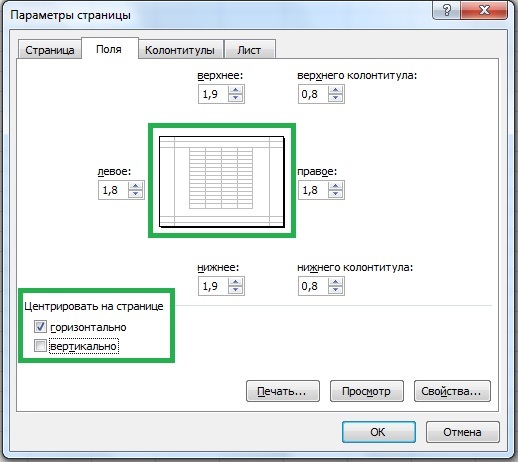Enable the вертикально centering checkbox

pos(40,346)
